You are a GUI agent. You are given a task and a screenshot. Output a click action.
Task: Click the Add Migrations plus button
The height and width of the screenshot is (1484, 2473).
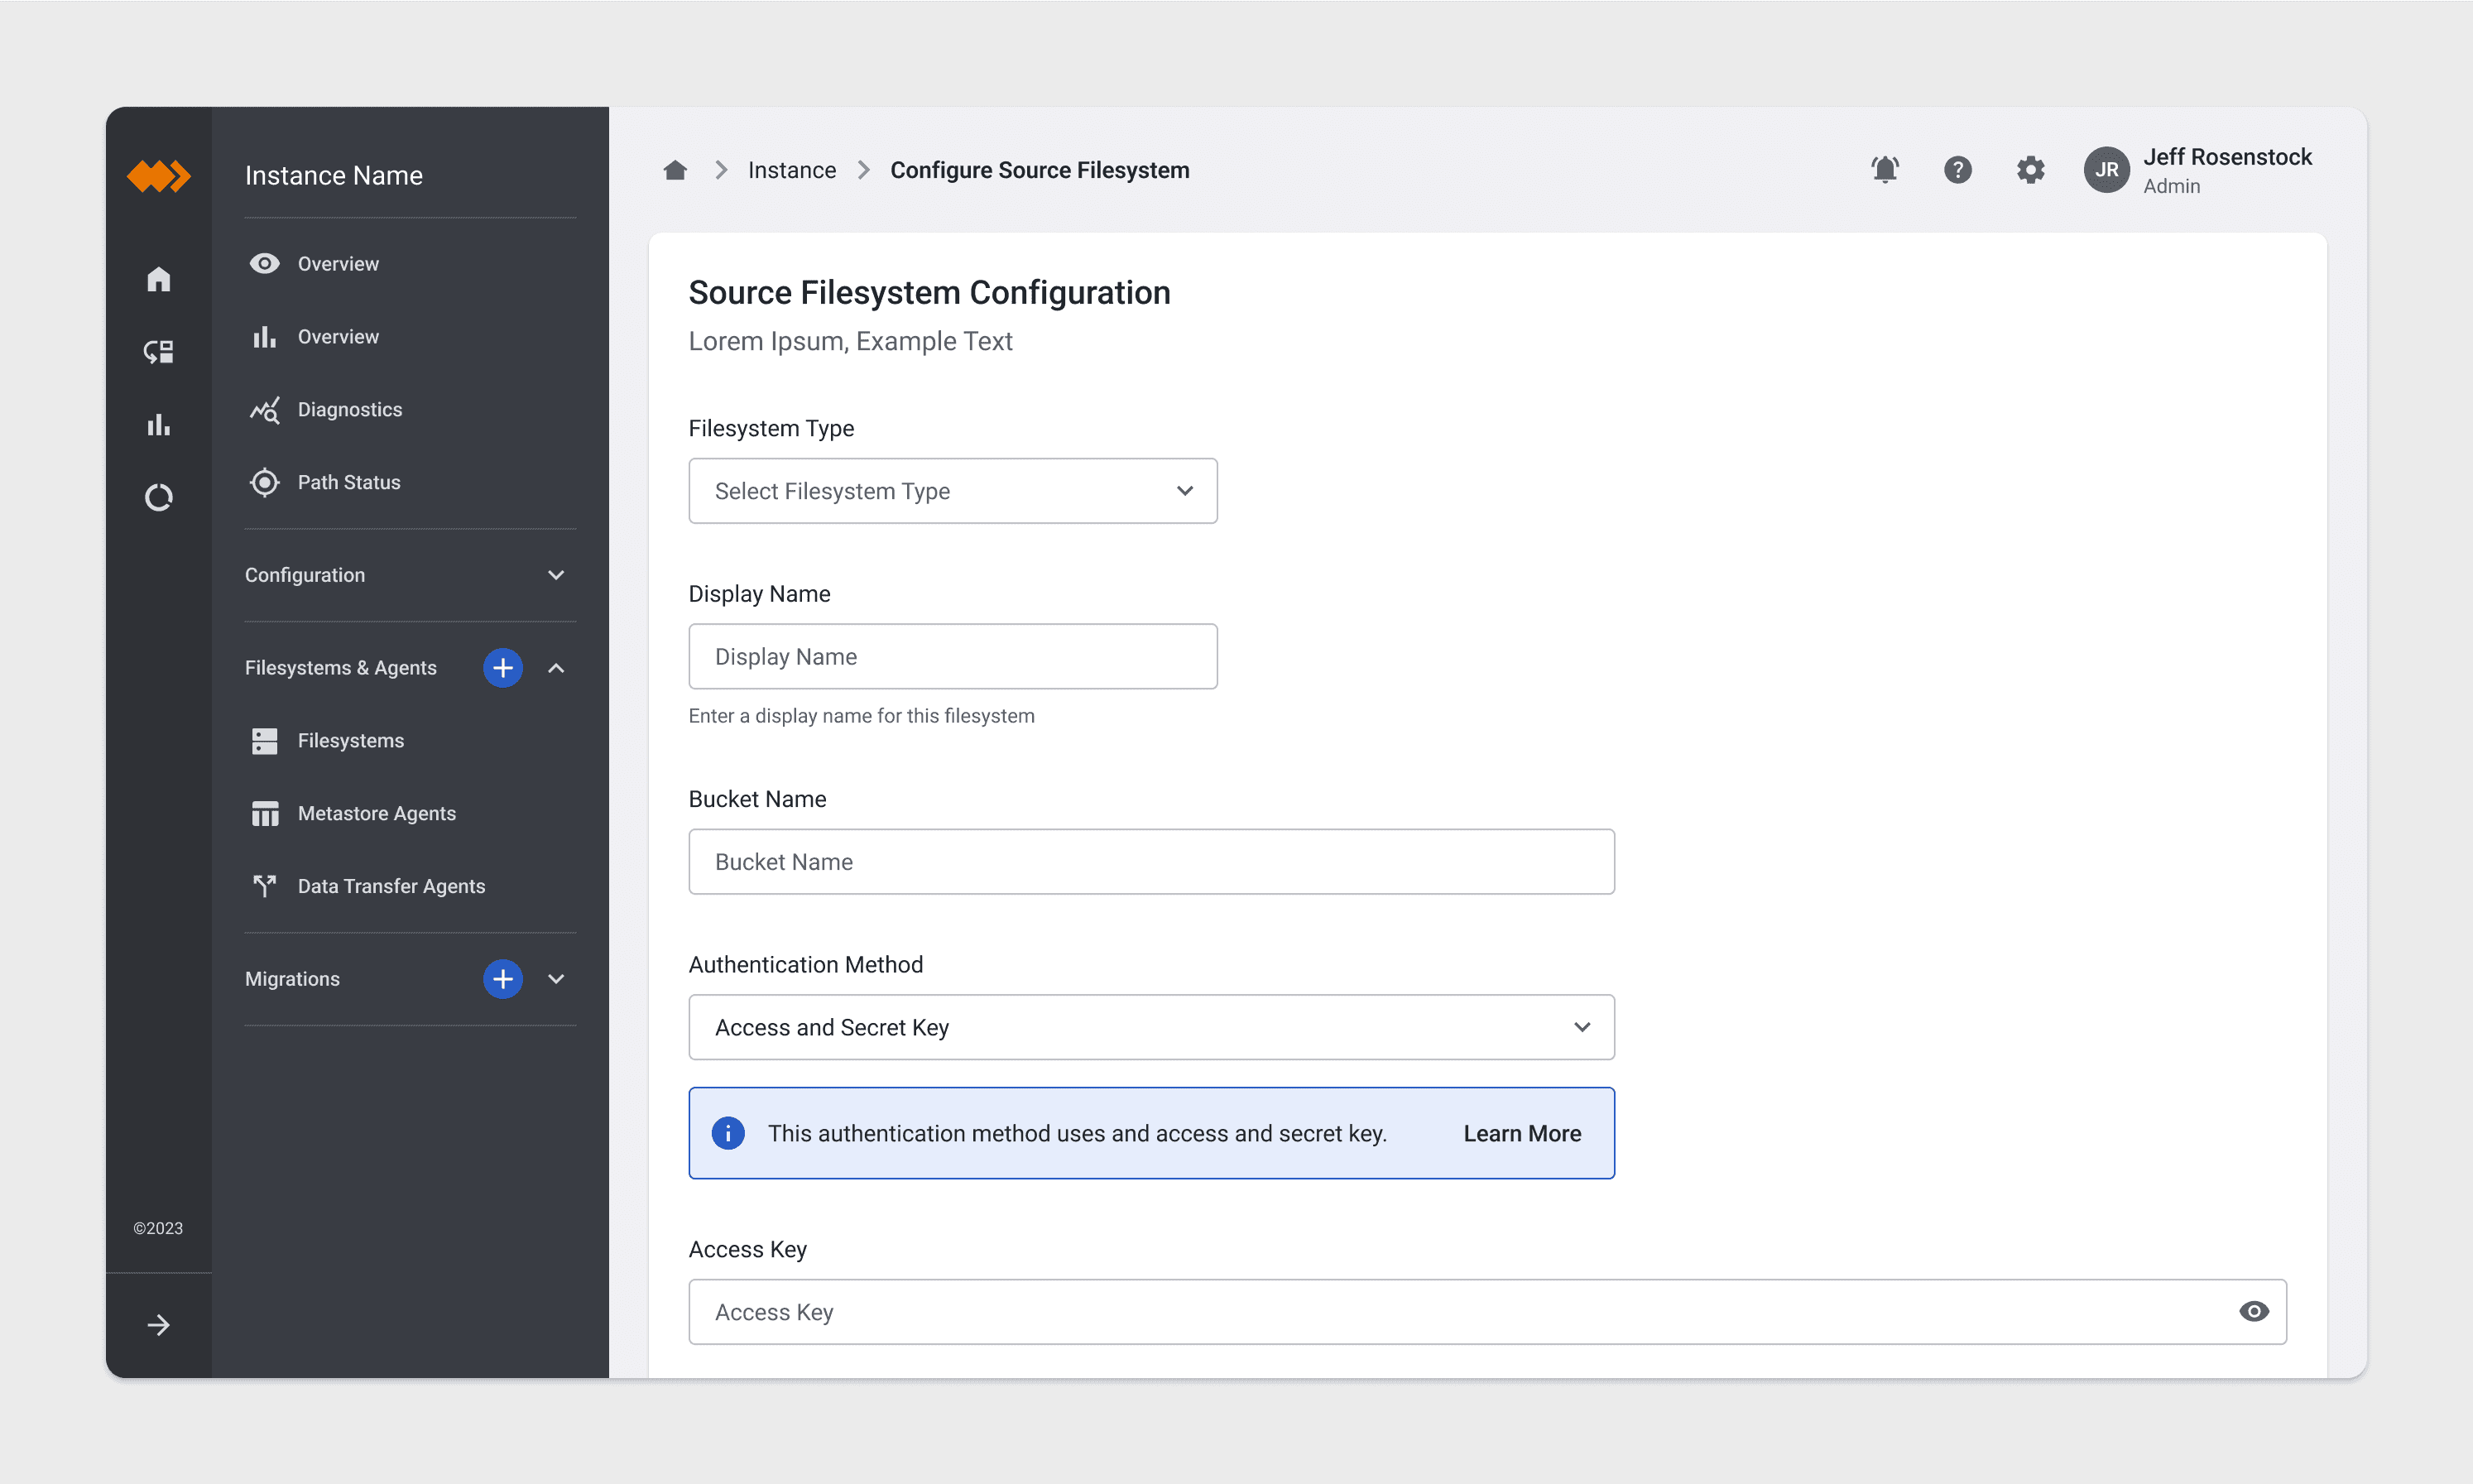click(x=502, y=979)
